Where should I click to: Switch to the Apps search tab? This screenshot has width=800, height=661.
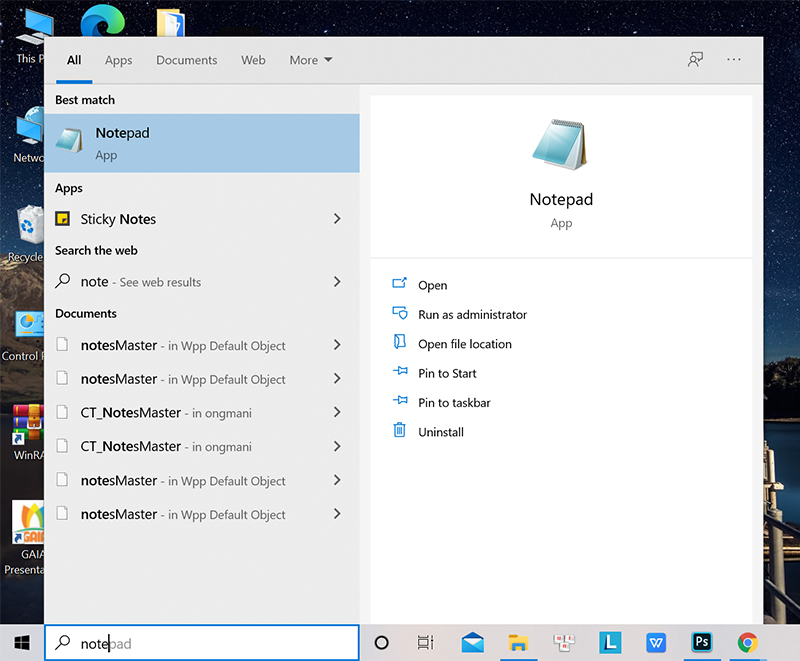pyautogui.click(x=118, y=60)
